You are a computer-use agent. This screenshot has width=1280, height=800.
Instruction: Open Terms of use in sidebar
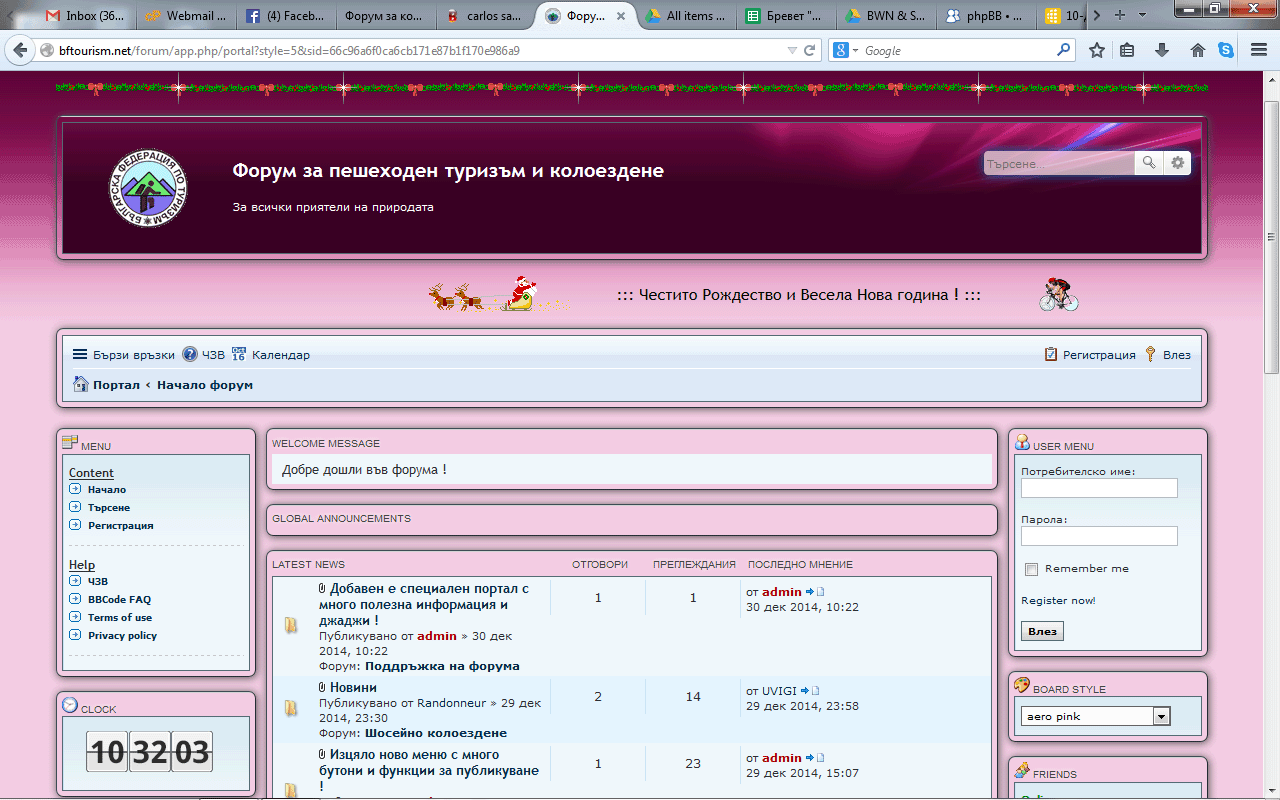[x=120, y=618]
